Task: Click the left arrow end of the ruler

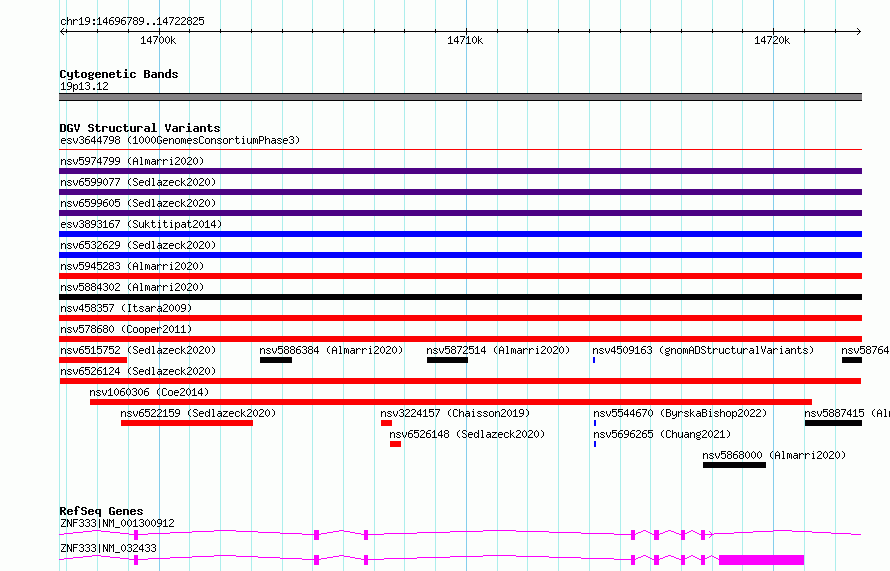Action: pyautogui.click(x=62, y=31)
